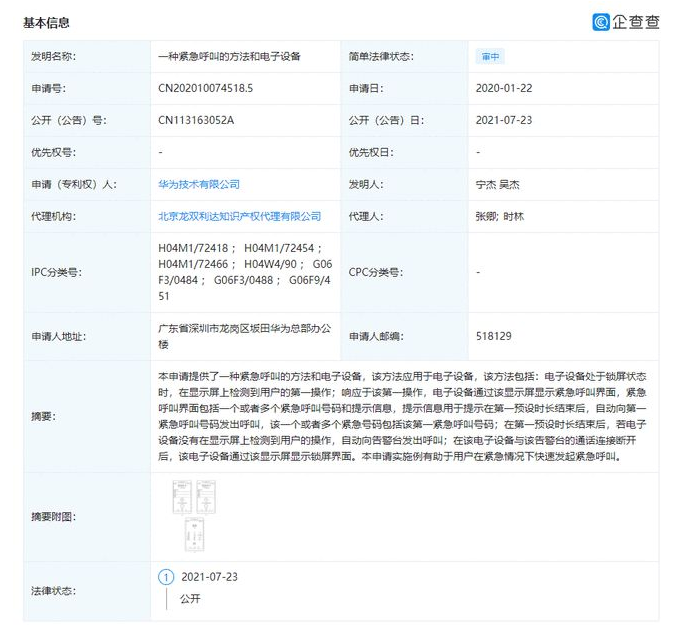Click the patent title 一种紧急呼叫的方法和电子设备
This screenshot has height=634, width=699.
[x=228, y=57]
